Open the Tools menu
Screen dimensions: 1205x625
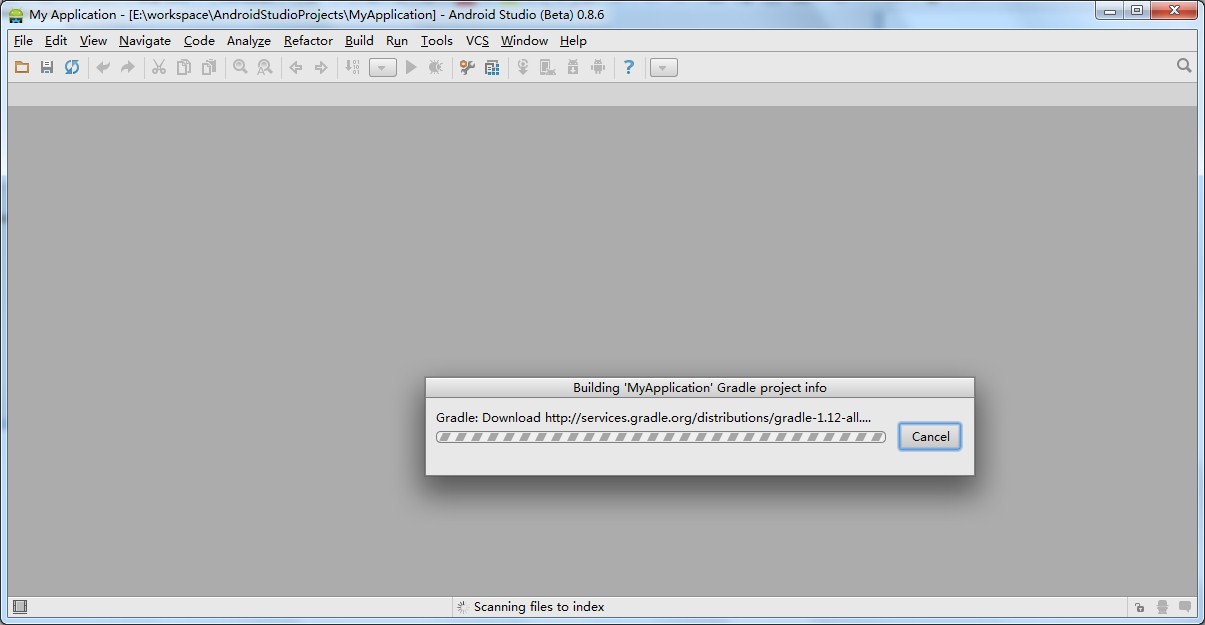point(437,41)
